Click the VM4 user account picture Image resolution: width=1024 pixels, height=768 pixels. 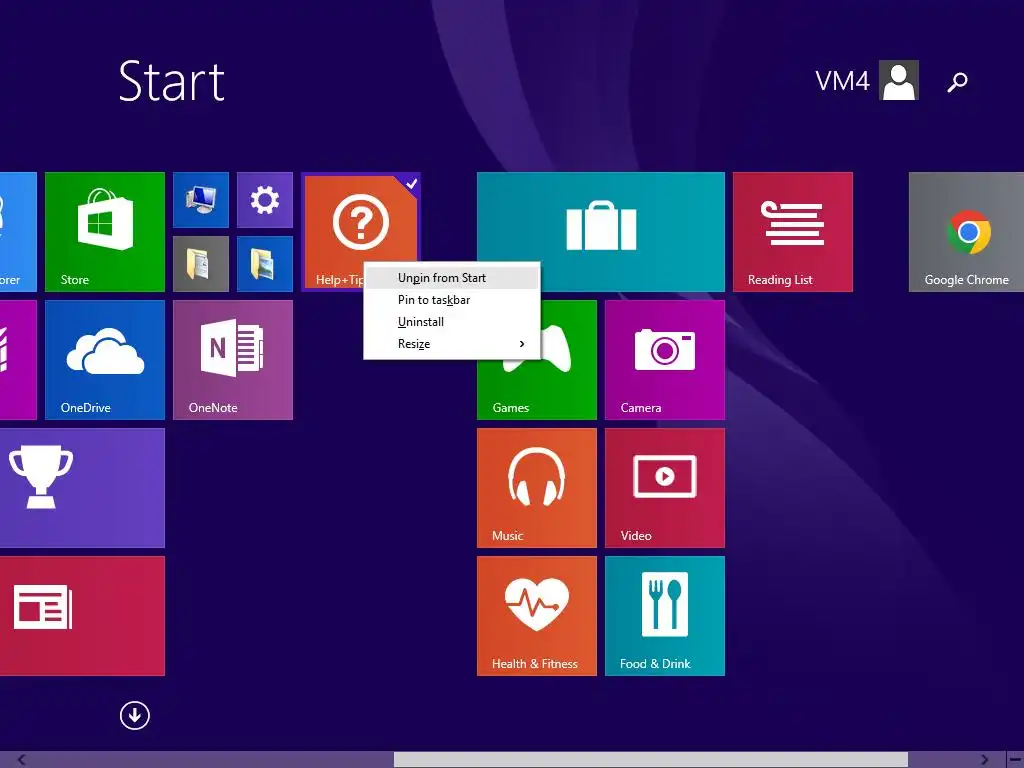[899, 80]
